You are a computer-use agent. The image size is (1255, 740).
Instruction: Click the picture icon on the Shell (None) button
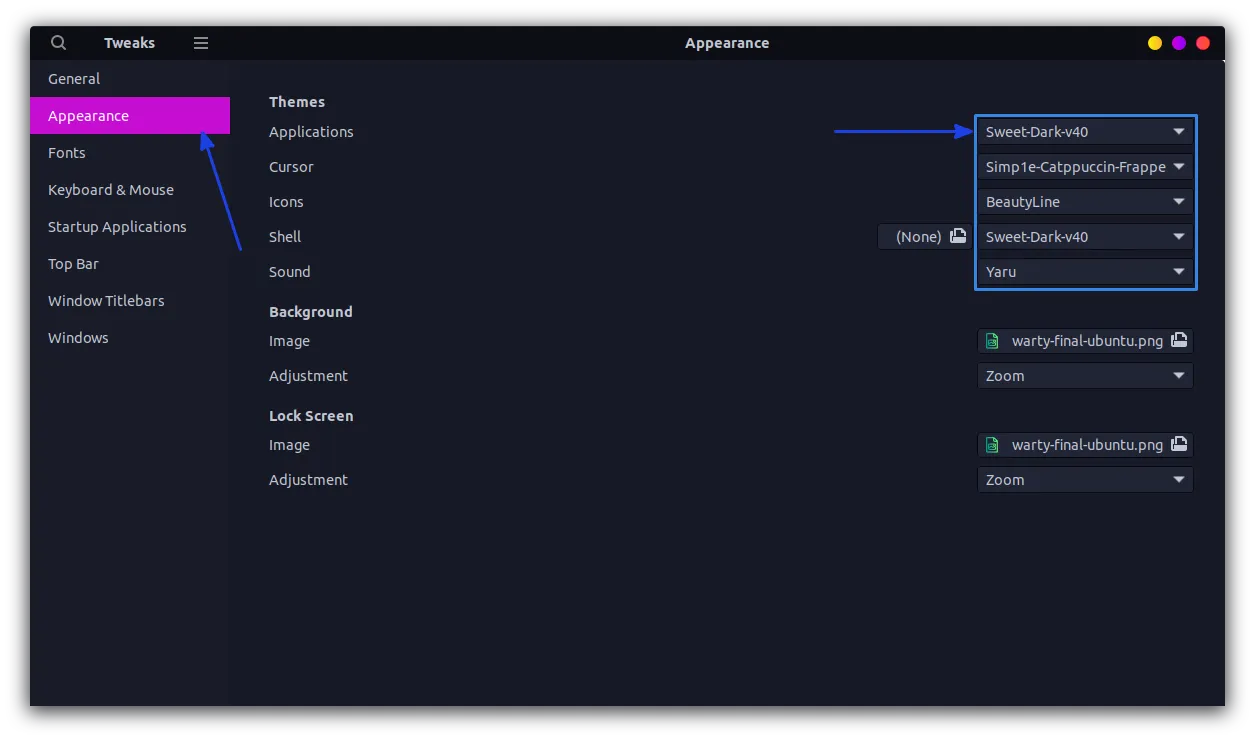click(x=957, y=236)
